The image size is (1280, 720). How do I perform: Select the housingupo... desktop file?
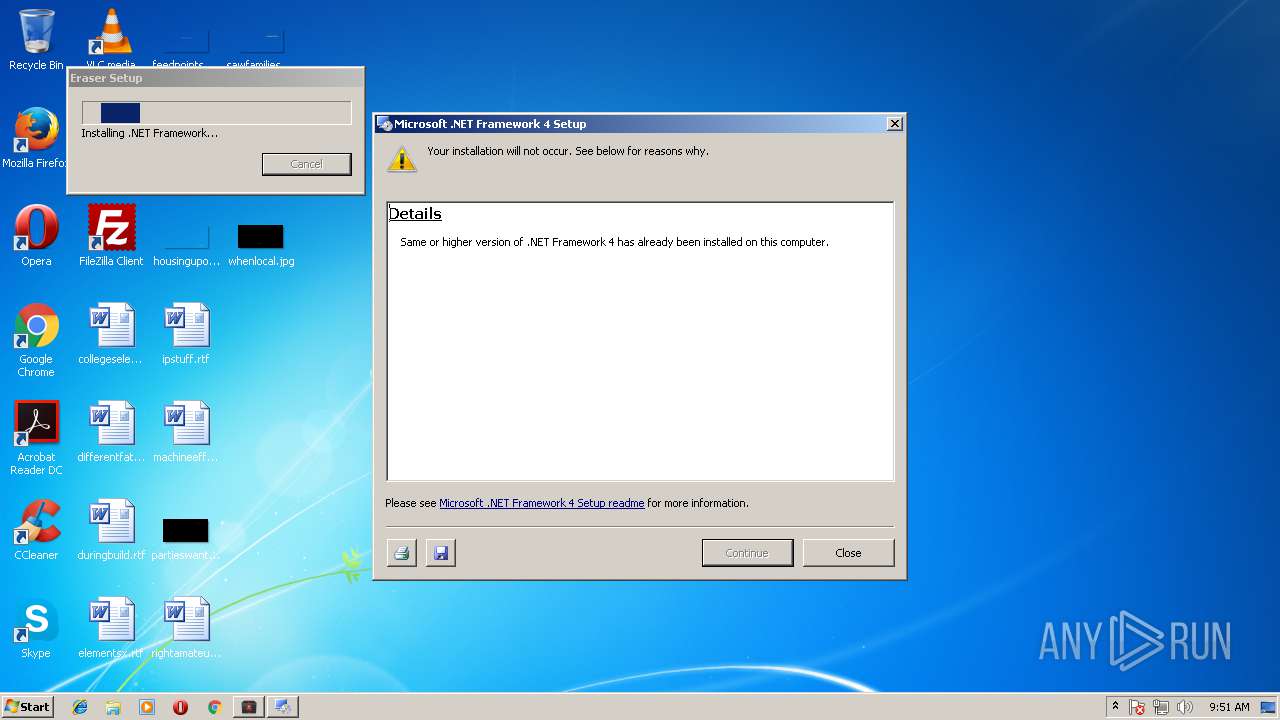[186, 245]
